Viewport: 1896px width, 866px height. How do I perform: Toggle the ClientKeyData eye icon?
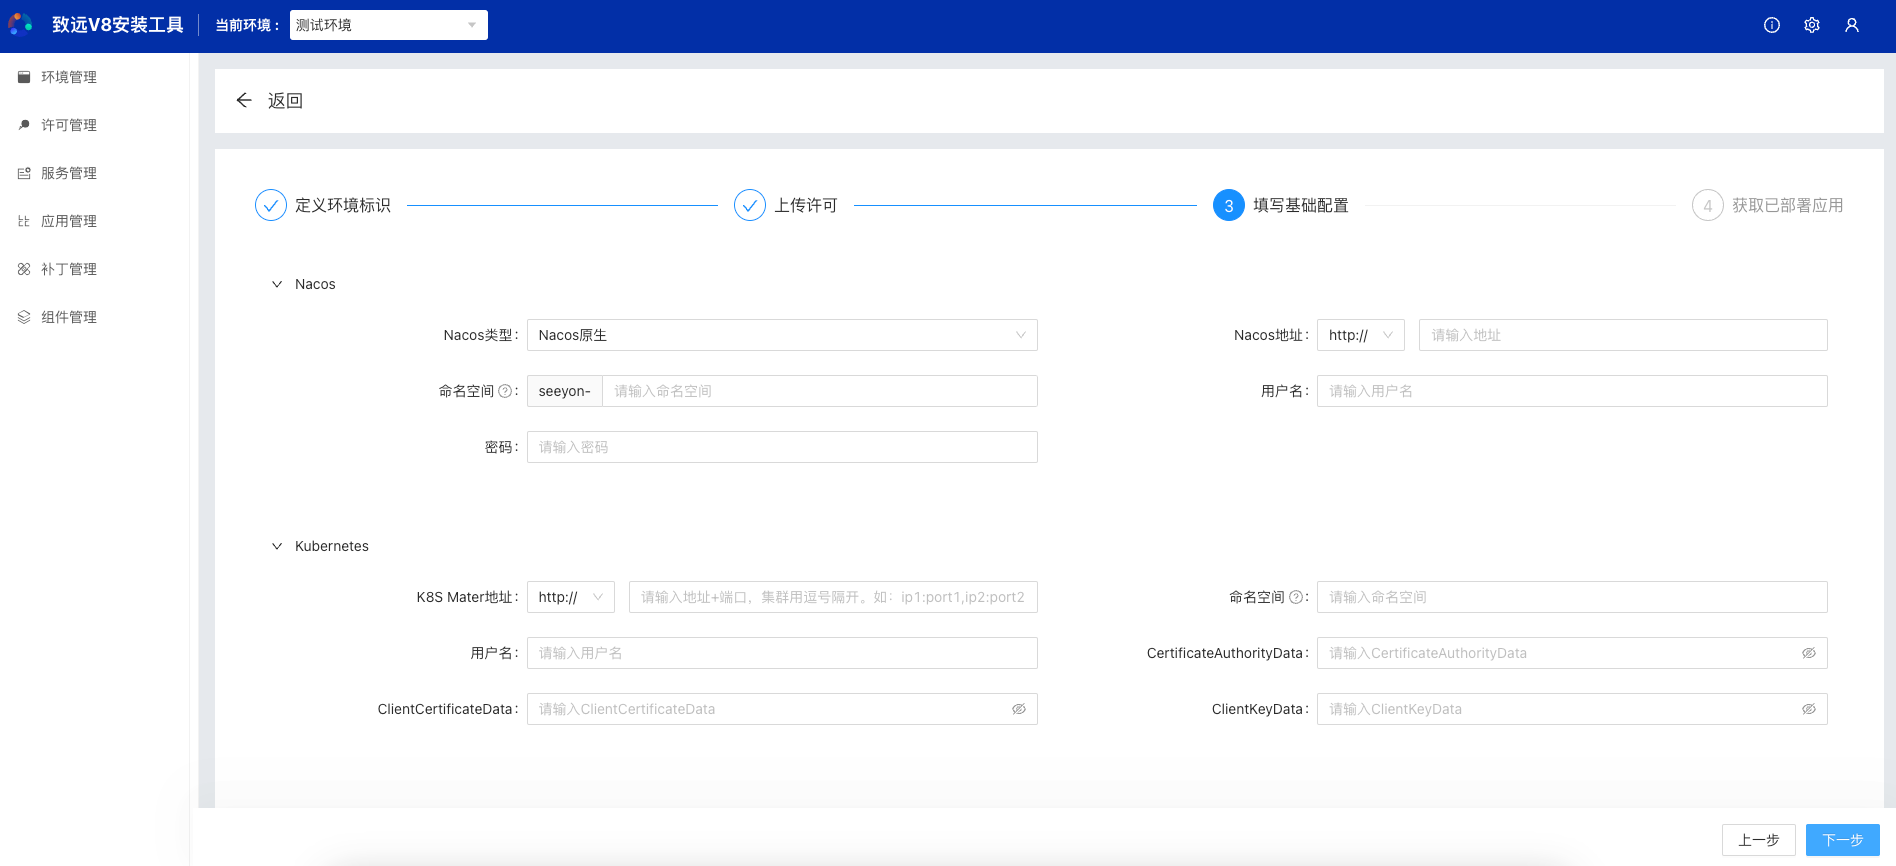[1808, 709]
